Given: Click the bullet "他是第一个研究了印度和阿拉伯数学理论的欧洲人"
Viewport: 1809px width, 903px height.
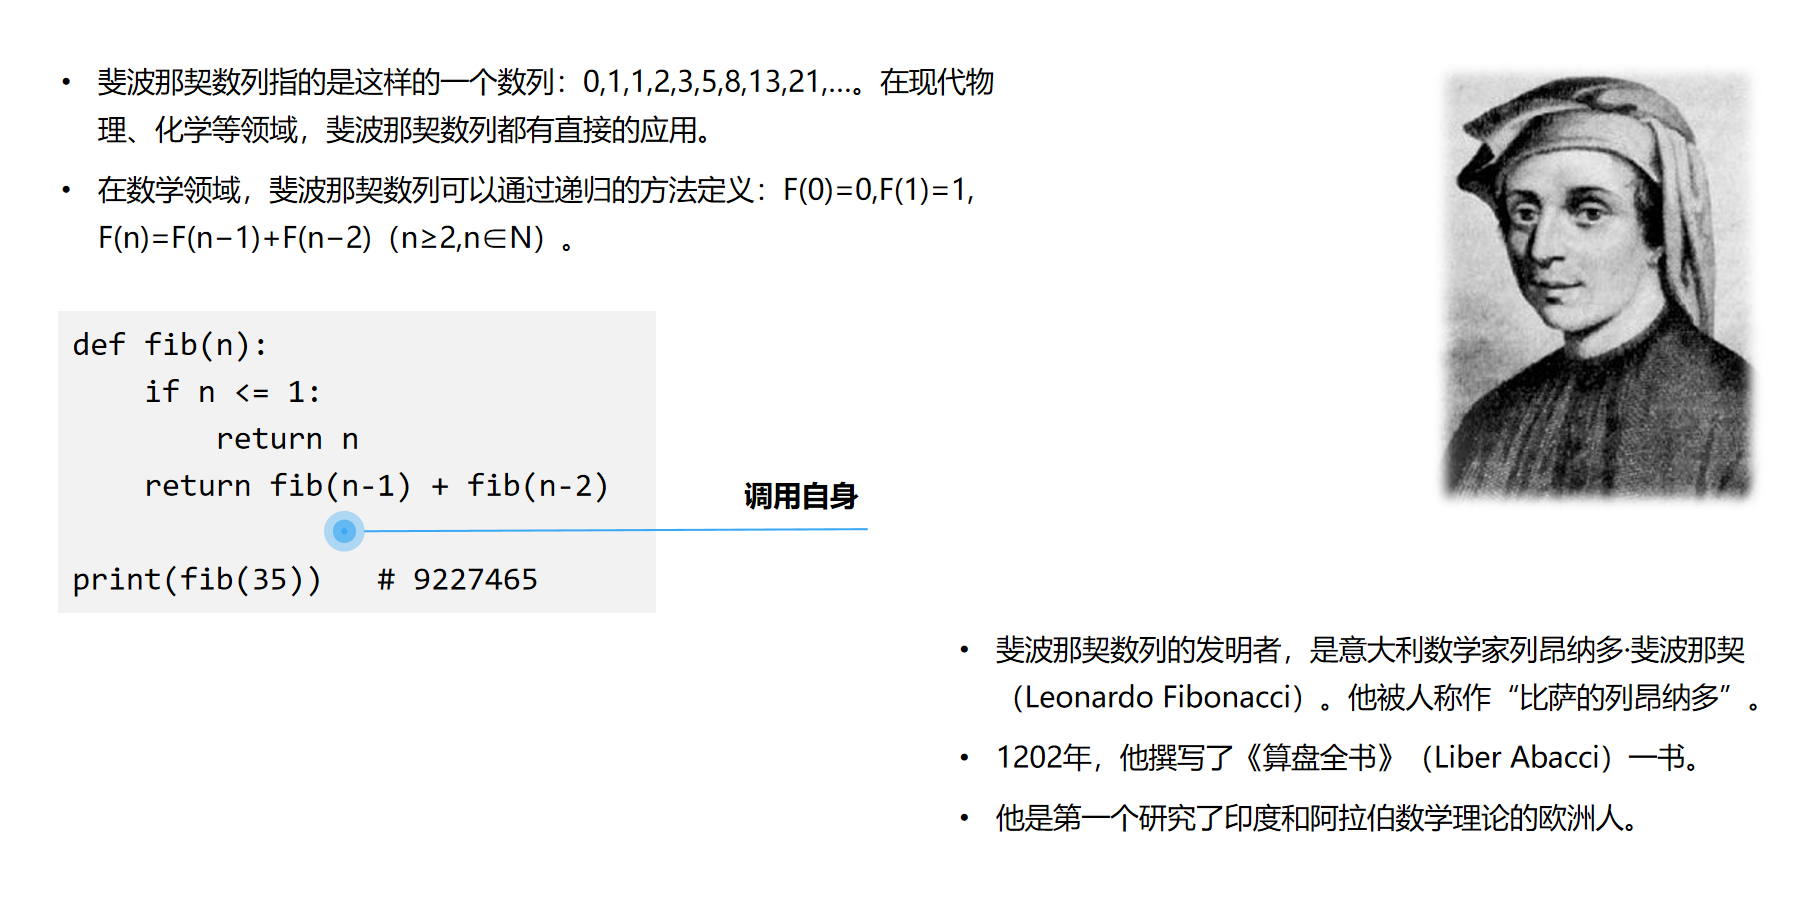Looking at the screenshot, I should click(x=1315, y=819).
